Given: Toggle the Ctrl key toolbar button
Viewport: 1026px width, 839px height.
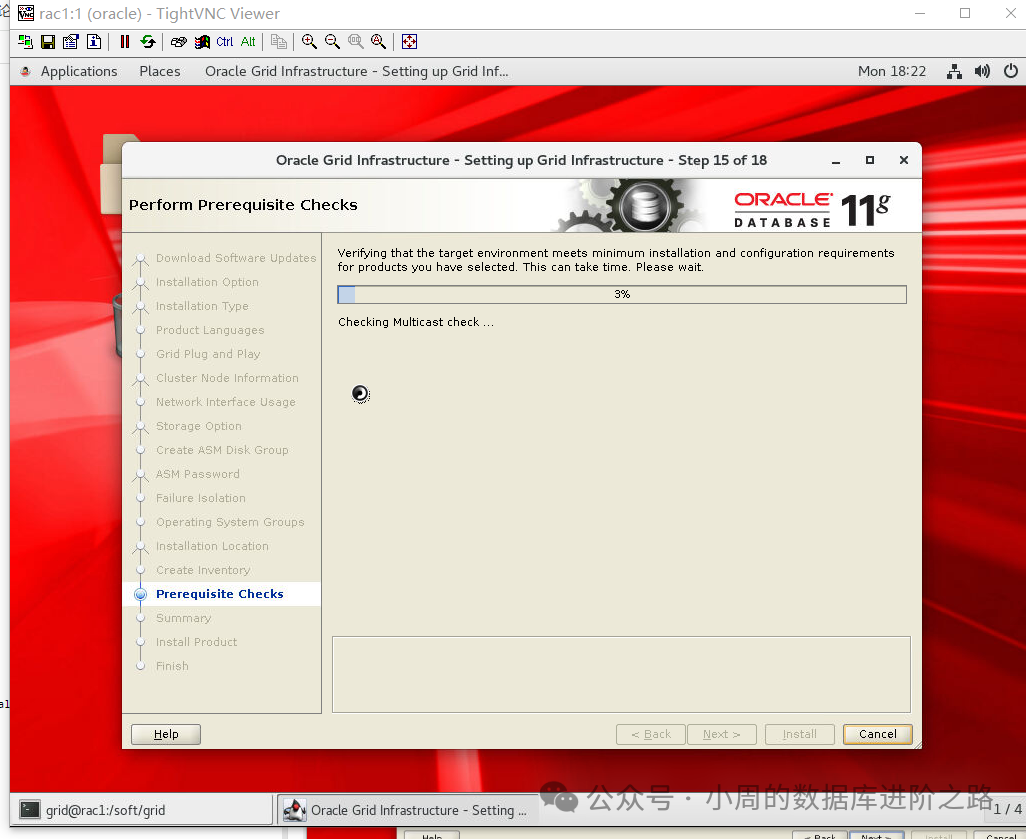Looking at the screenshot, I should 224,42.
